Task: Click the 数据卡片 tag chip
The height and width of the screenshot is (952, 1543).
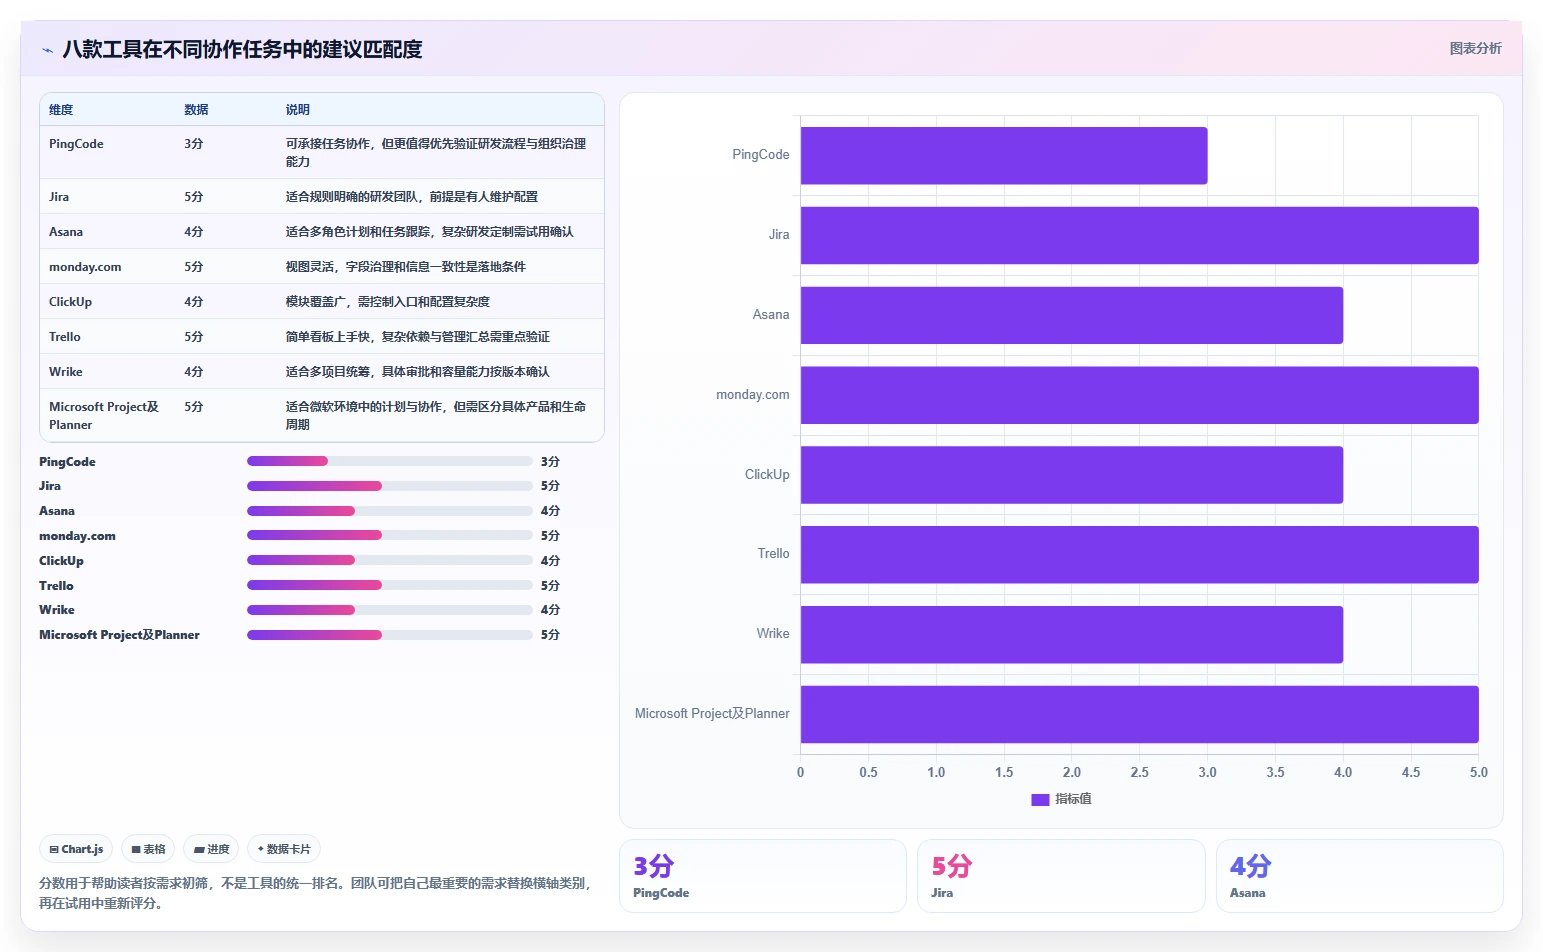Action: tap(284, 849)
